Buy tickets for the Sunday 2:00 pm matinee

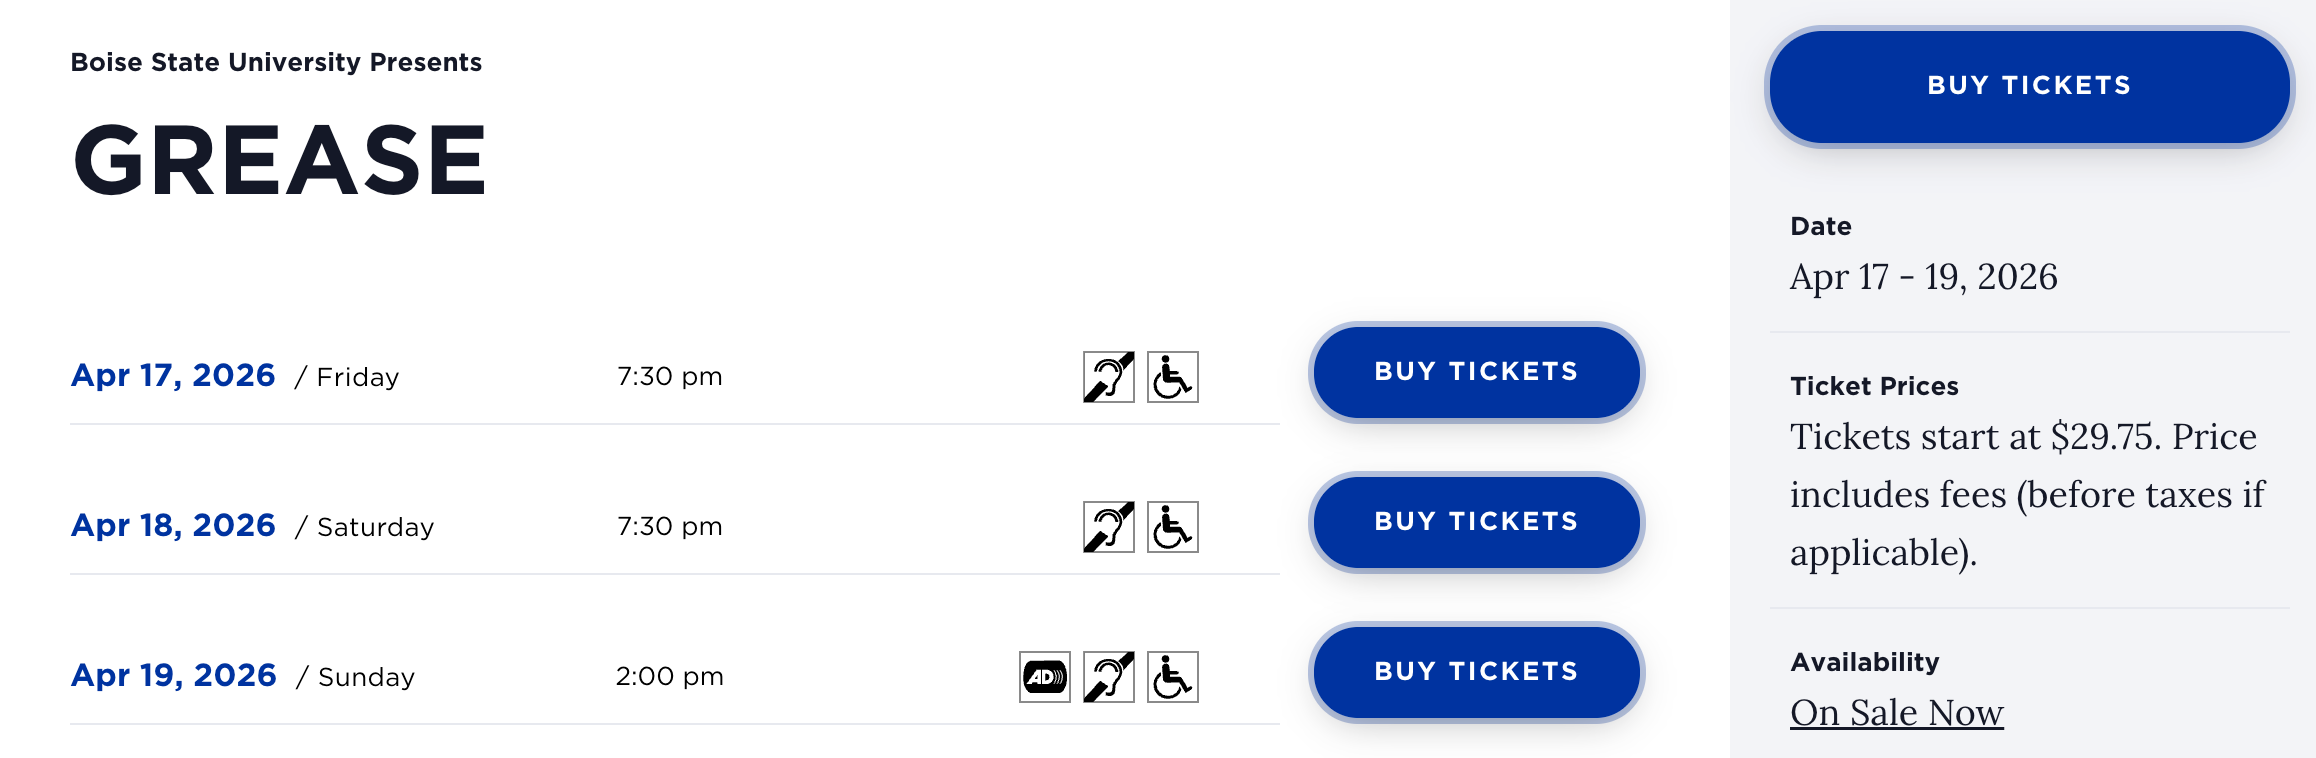coord(1476,672)
